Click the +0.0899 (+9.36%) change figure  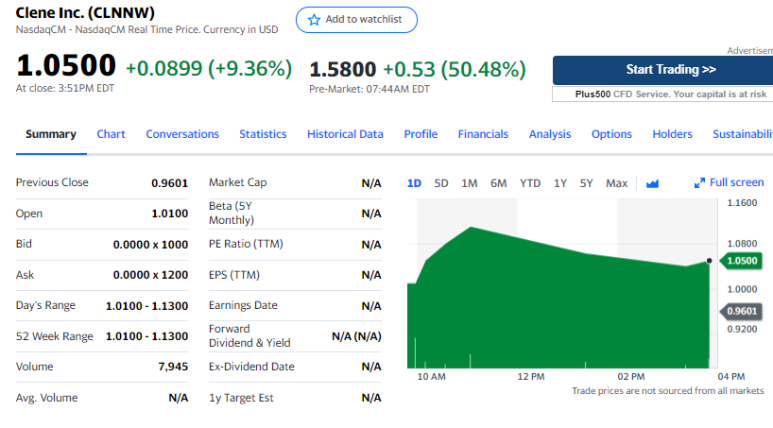coord(209,69)
